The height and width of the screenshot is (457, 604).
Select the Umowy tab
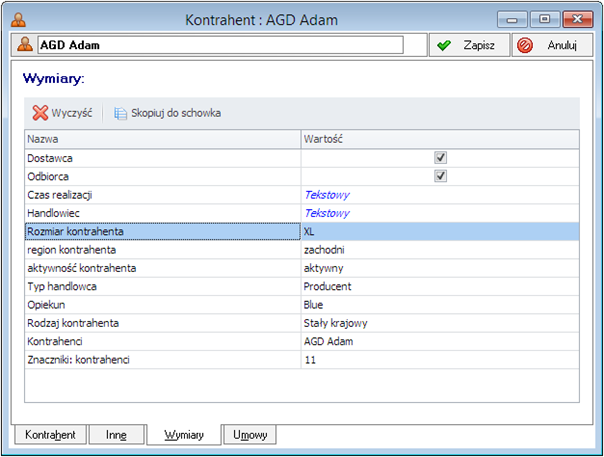pos(249,435)
